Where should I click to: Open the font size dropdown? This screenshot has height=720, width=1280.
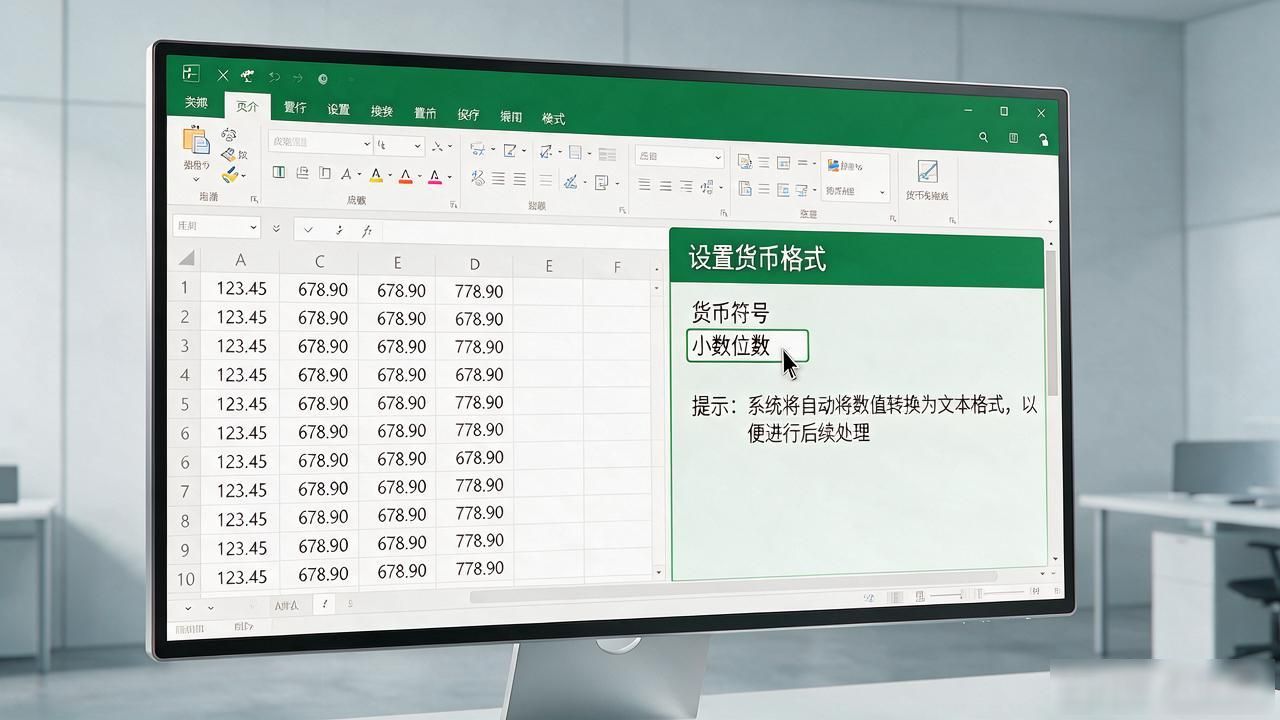click(419, 146)
